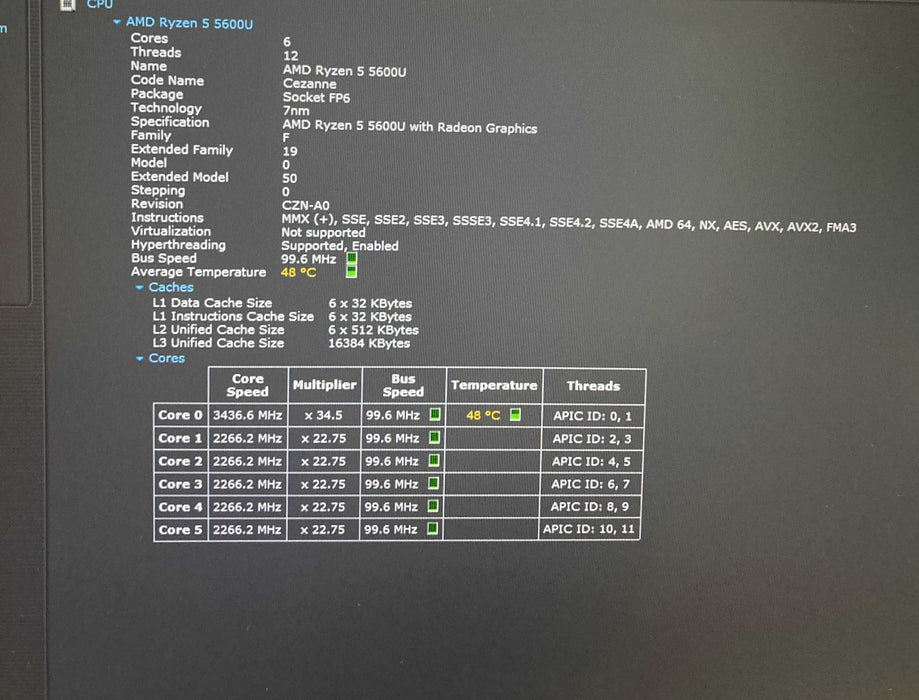Click the green graph icon beside Average Temperature
Screen dimensions: 919x700
click(x=351, y=272)
